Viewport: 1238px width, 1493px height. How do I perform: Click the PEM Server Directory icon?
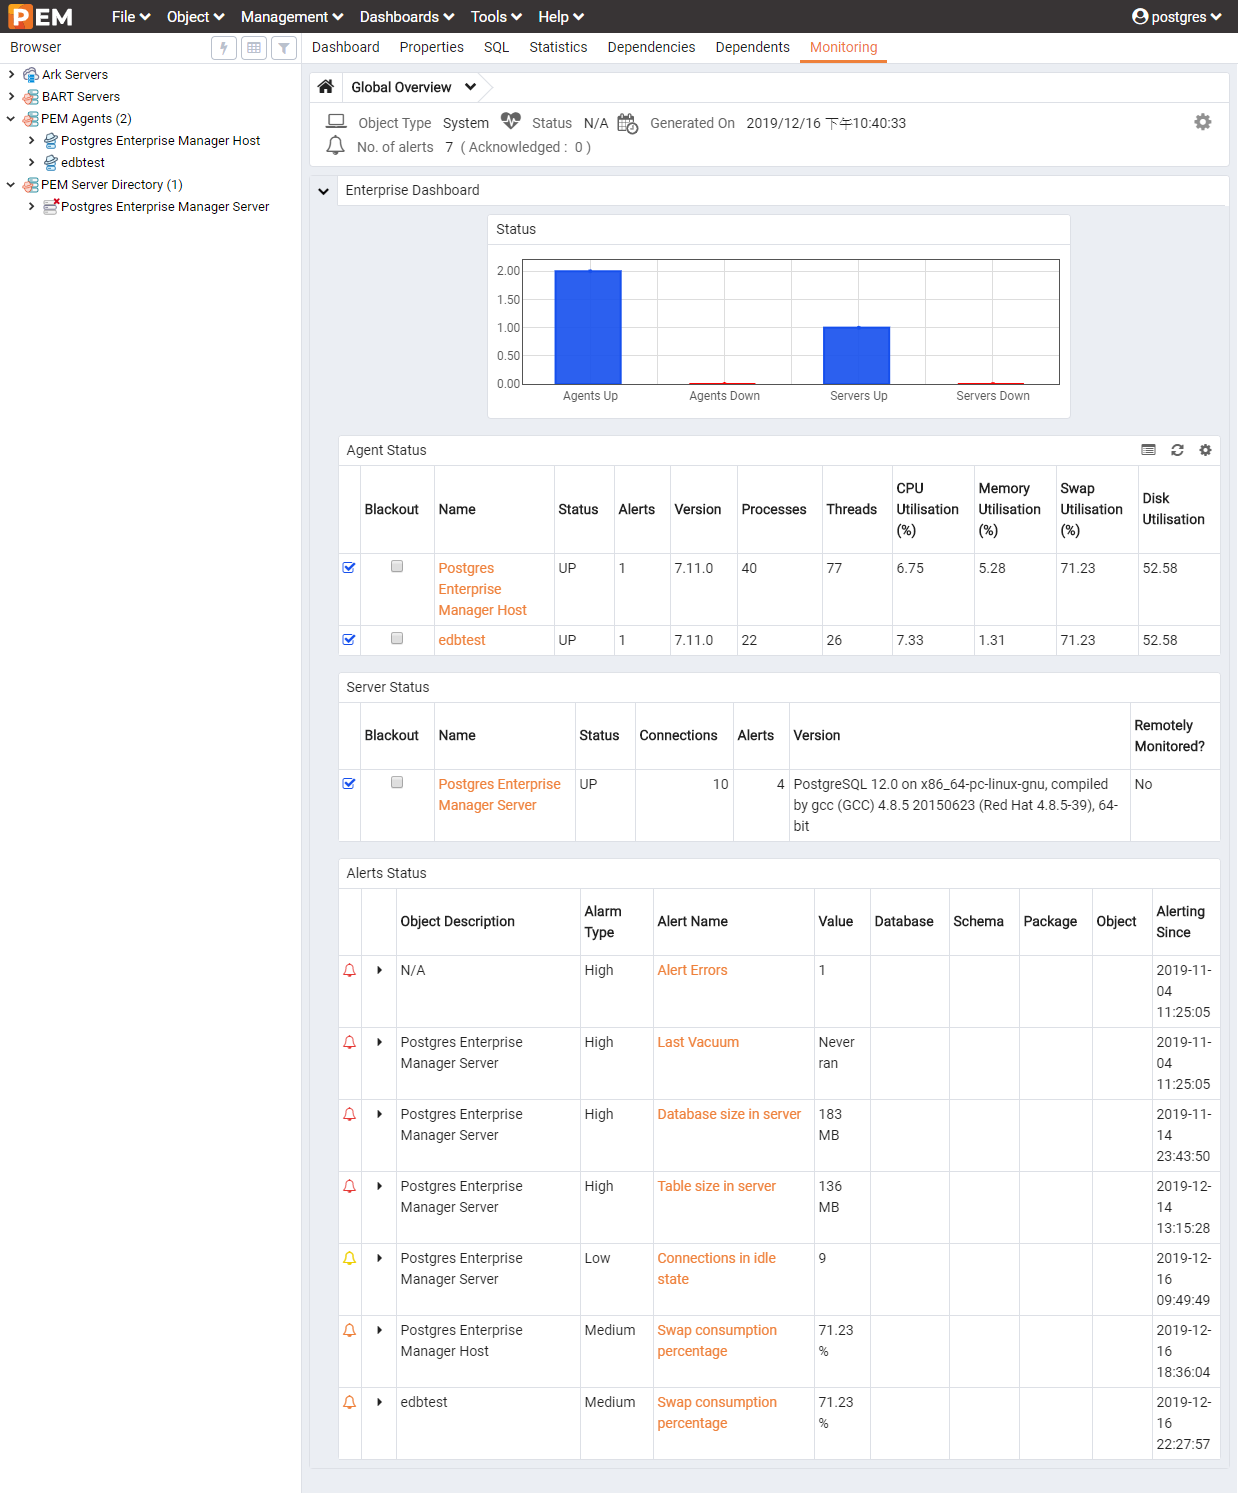(31, 185)
